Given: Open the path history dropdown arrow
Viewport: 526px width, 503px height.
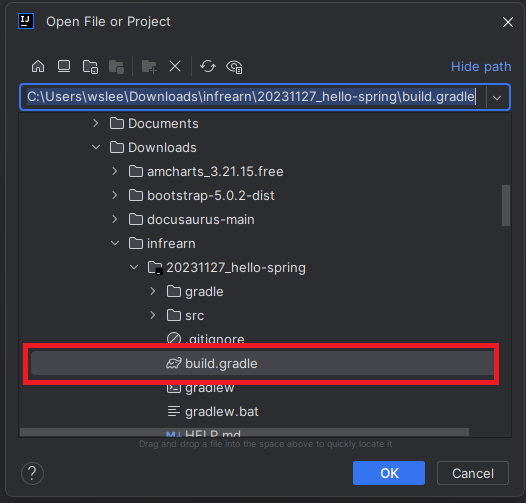Looking at the screenshot, I should click(497, 98).
